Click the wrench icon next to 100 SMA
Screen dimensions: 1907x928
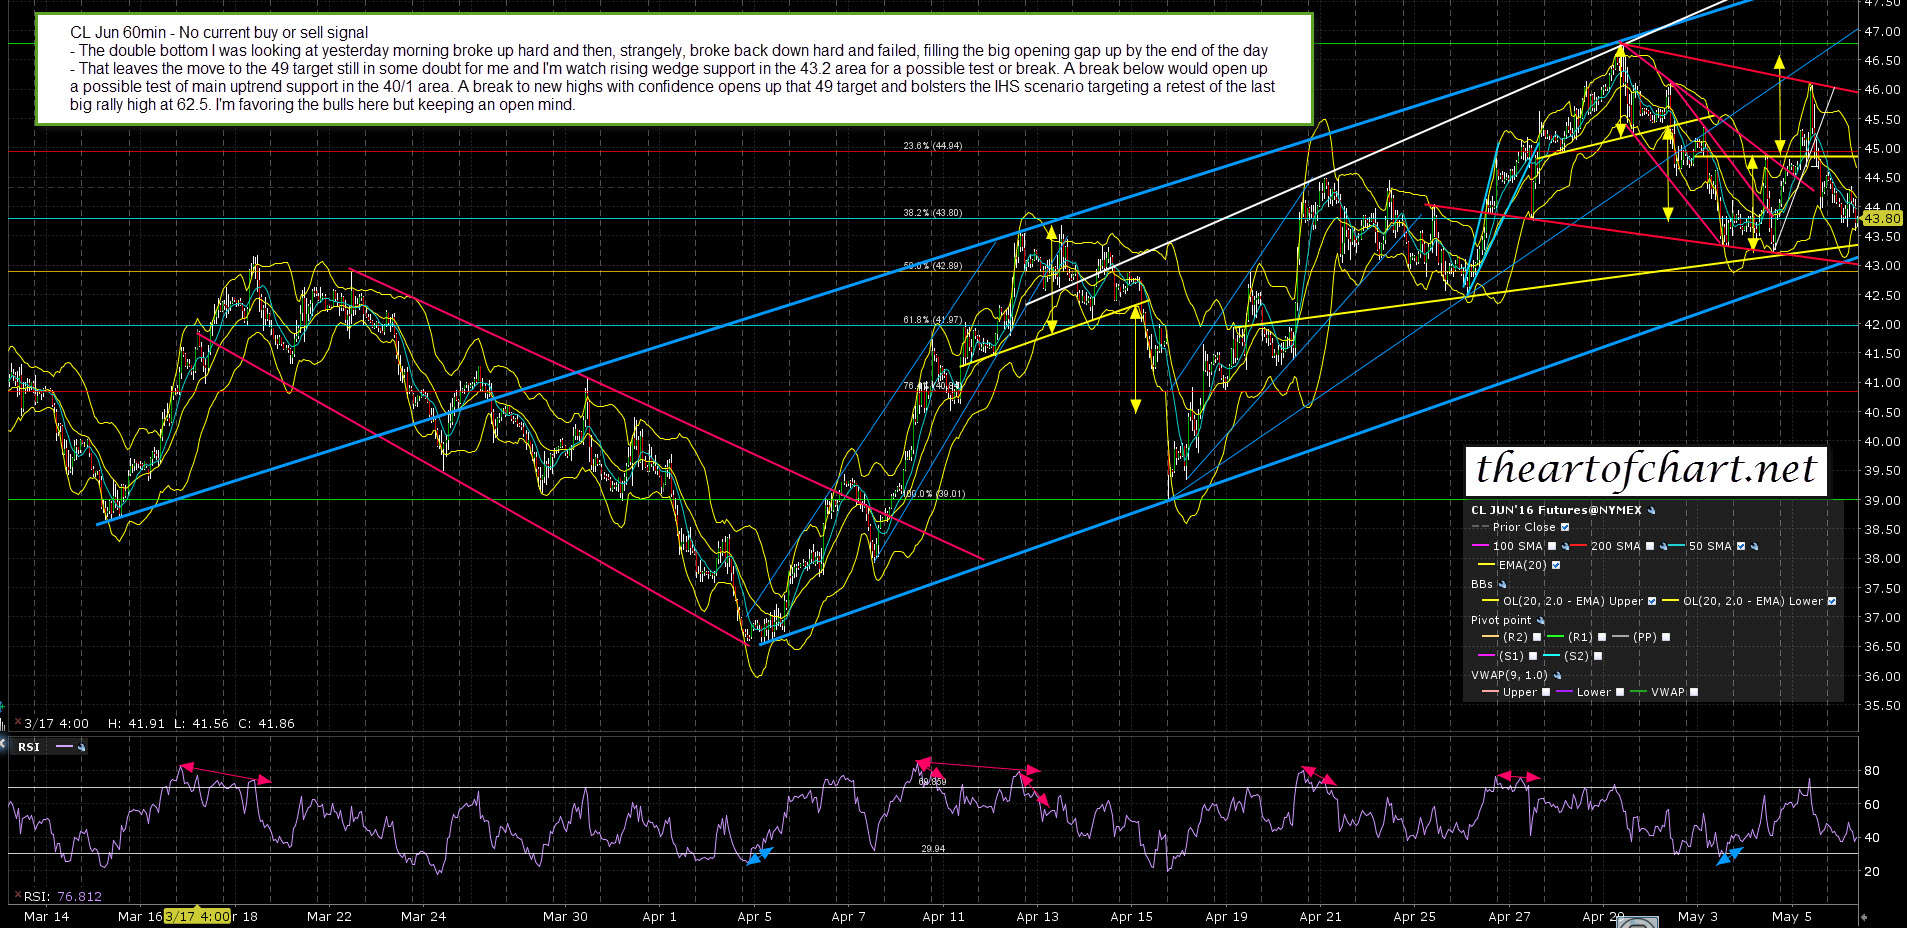[1565, 547]
